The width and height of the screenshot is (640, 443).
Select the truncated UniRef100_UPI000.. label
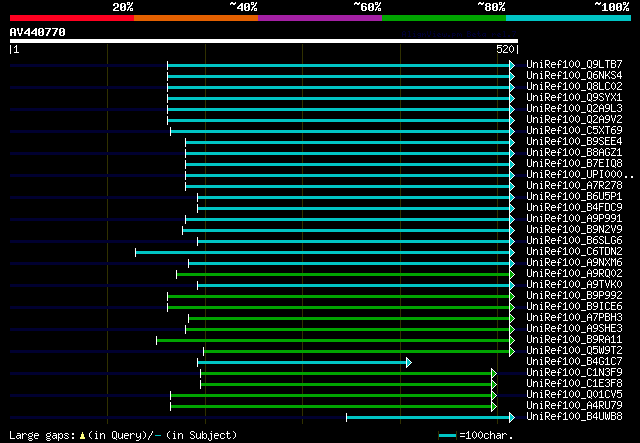(x=580, y=175)
